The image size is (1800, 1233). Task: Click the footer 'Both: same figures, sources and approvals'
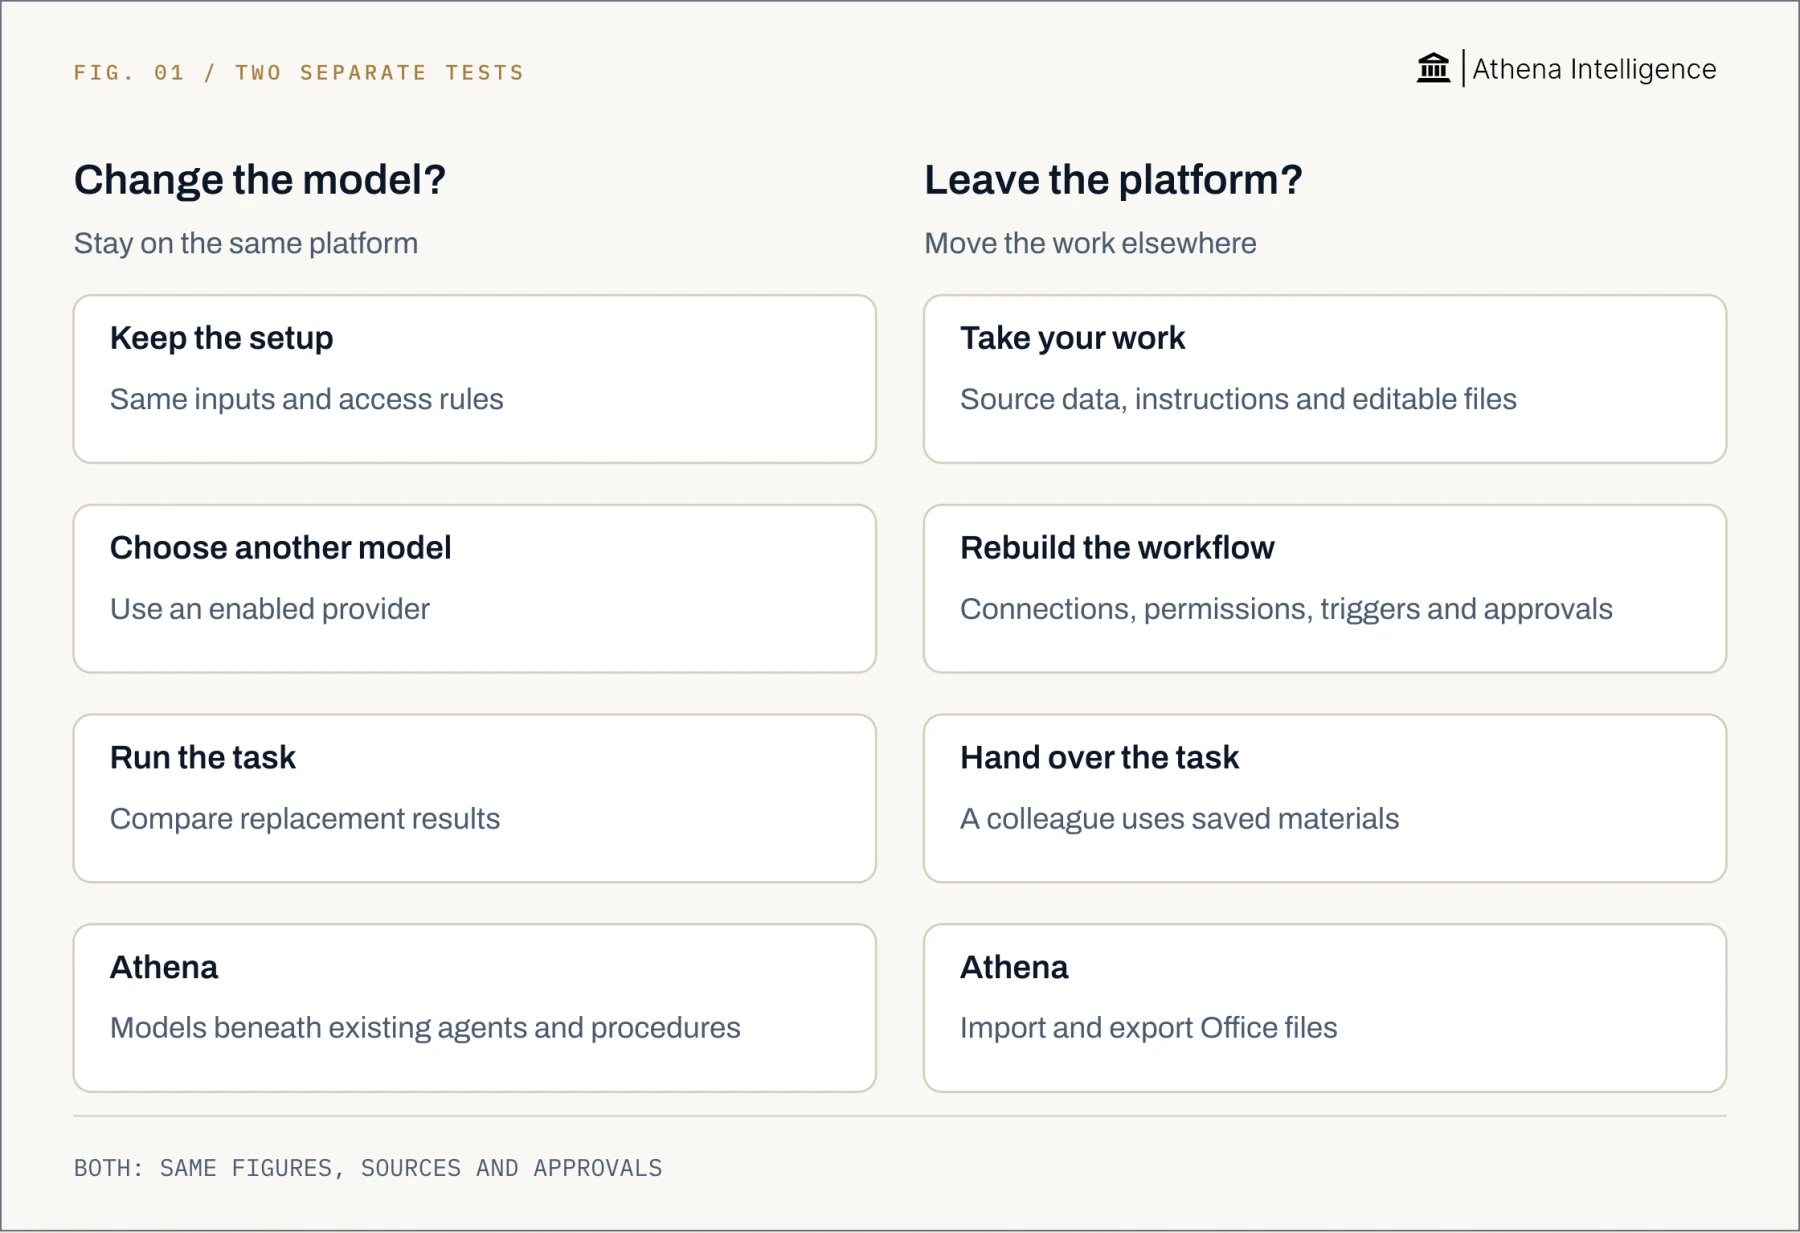tap(368, 1168)
